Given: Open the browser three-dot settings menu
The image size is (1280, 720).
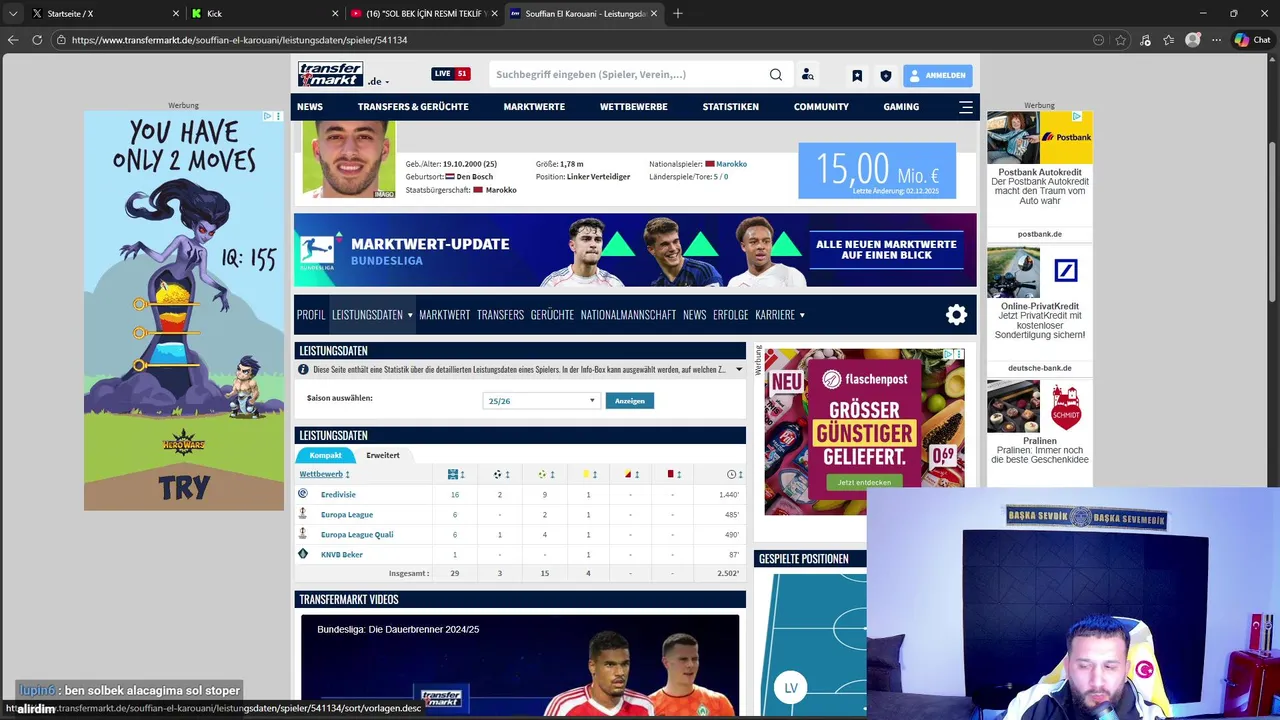Looking at the screenshot, I should (1217, 40).
